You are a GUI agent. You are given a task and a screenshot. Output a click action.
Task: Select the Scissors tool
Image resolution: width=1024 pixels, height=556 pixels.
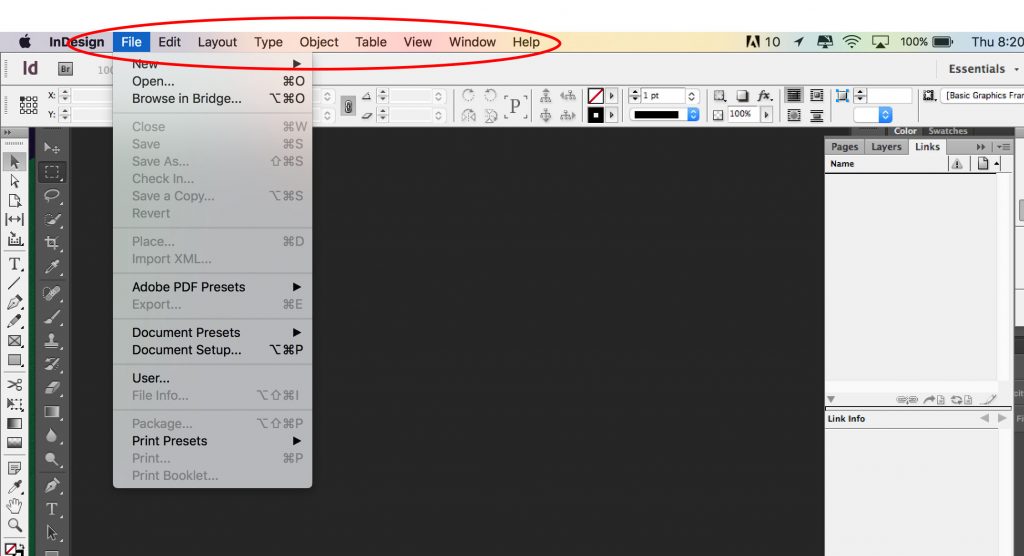pyautogui.click(x=14, y=384)
